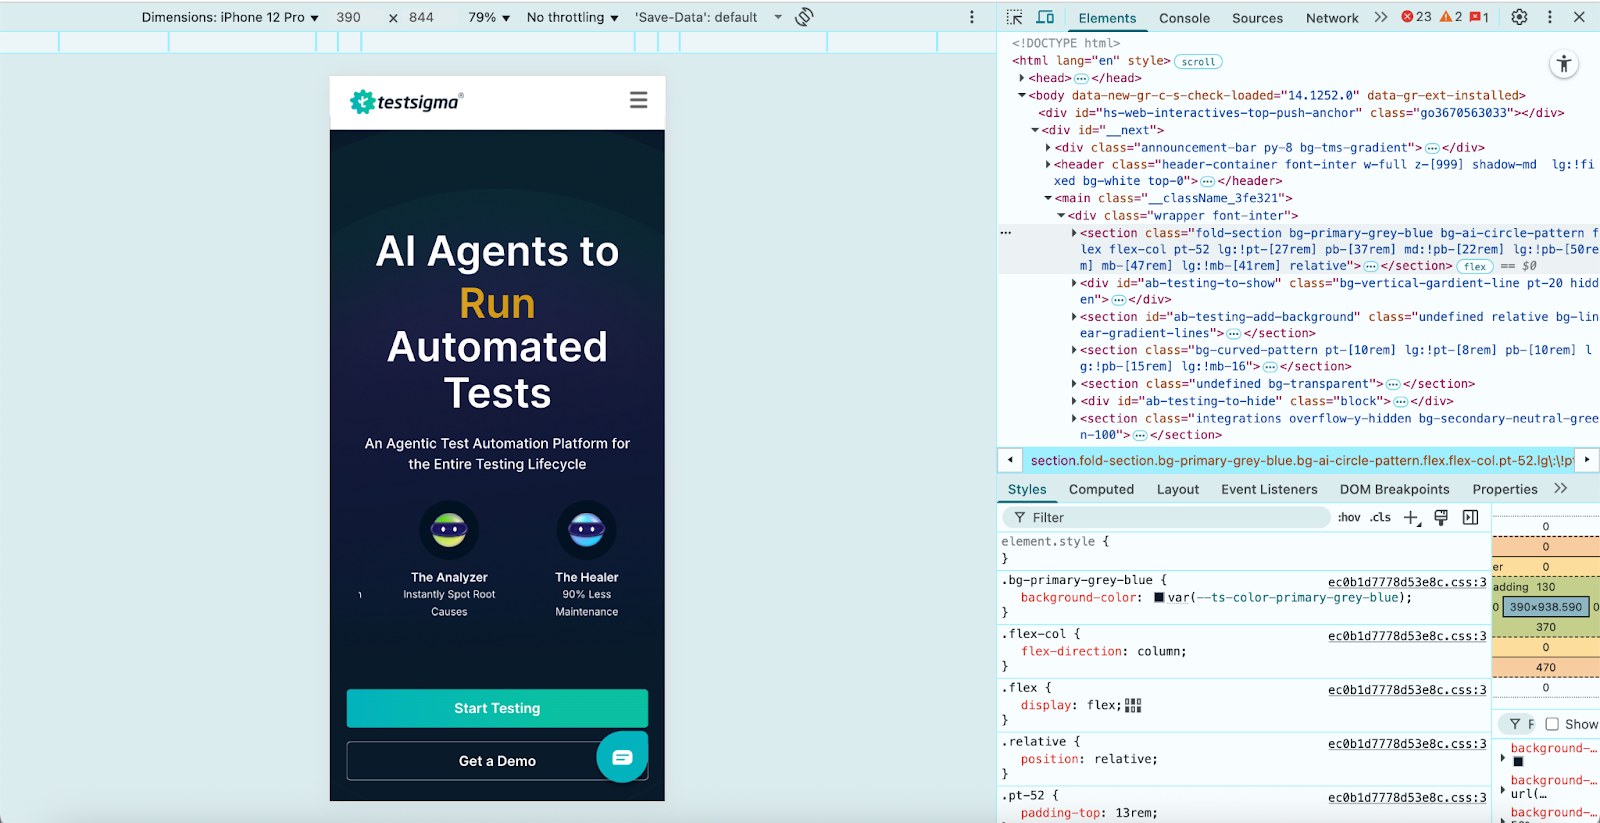Open stylesheet link beside .bg-primary-grey-blue rule

(x=1407, y=582)
